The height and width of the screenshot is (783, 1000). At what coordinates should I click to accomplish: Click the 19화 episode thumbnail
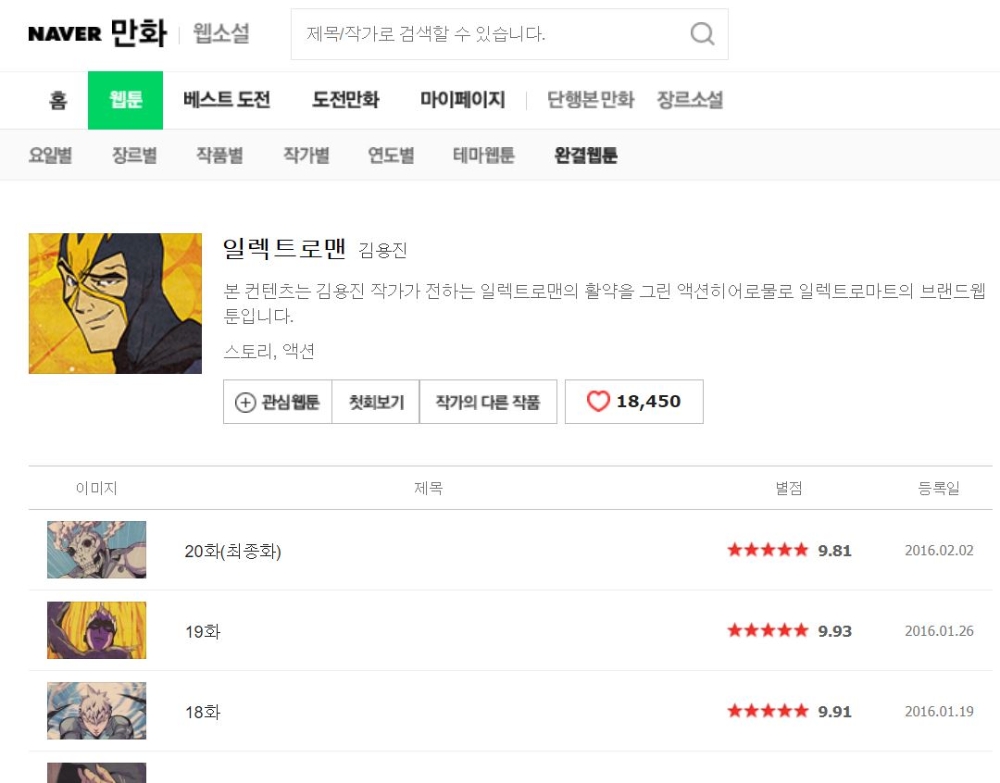pos(96,630)
